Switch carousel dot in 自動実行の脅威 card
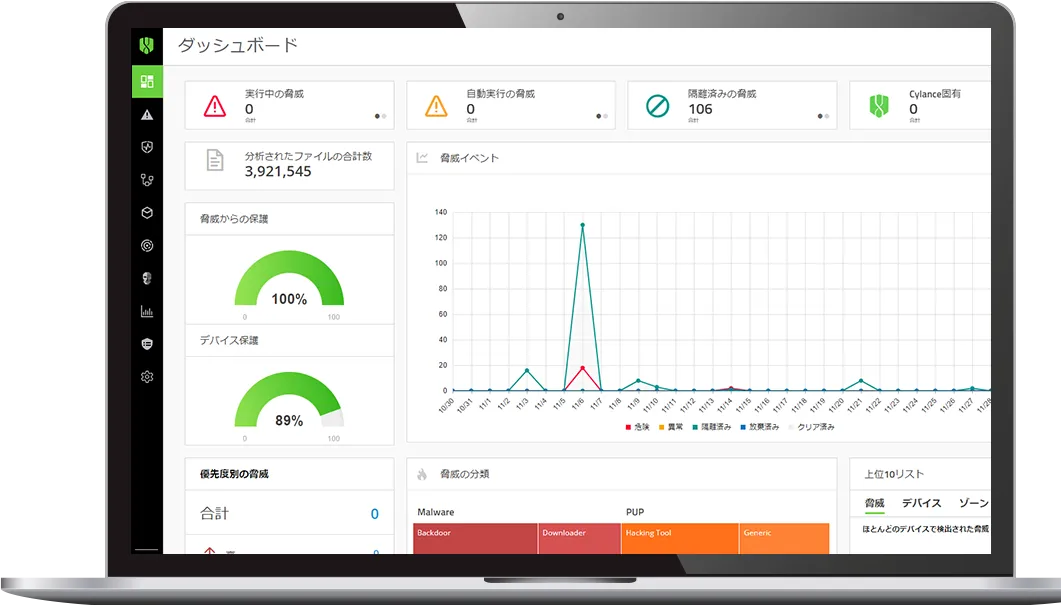The image size is (1061, 606). tap(605, 116)
